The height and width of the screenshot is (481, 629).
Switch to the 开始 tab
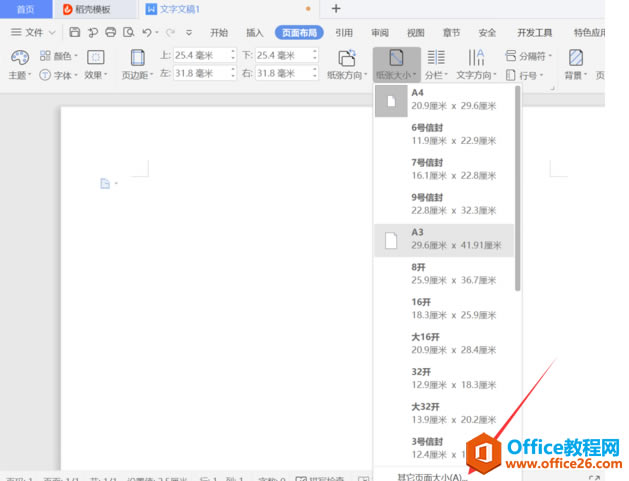coord(219,33)
